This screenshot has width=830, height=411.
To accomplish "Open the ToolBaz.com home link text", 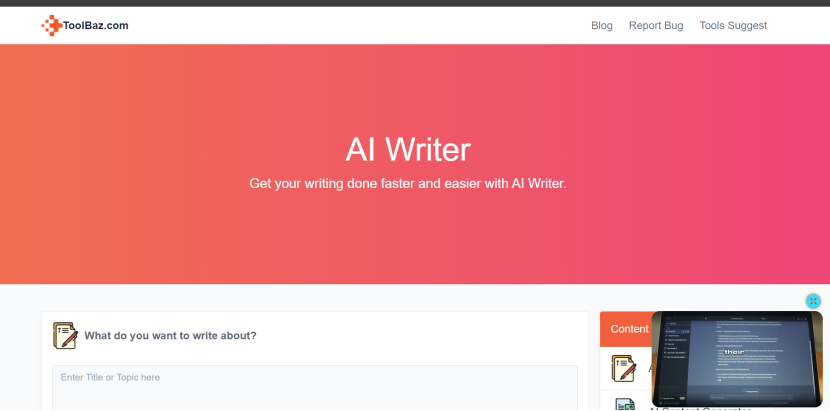I will click(96, 25).
